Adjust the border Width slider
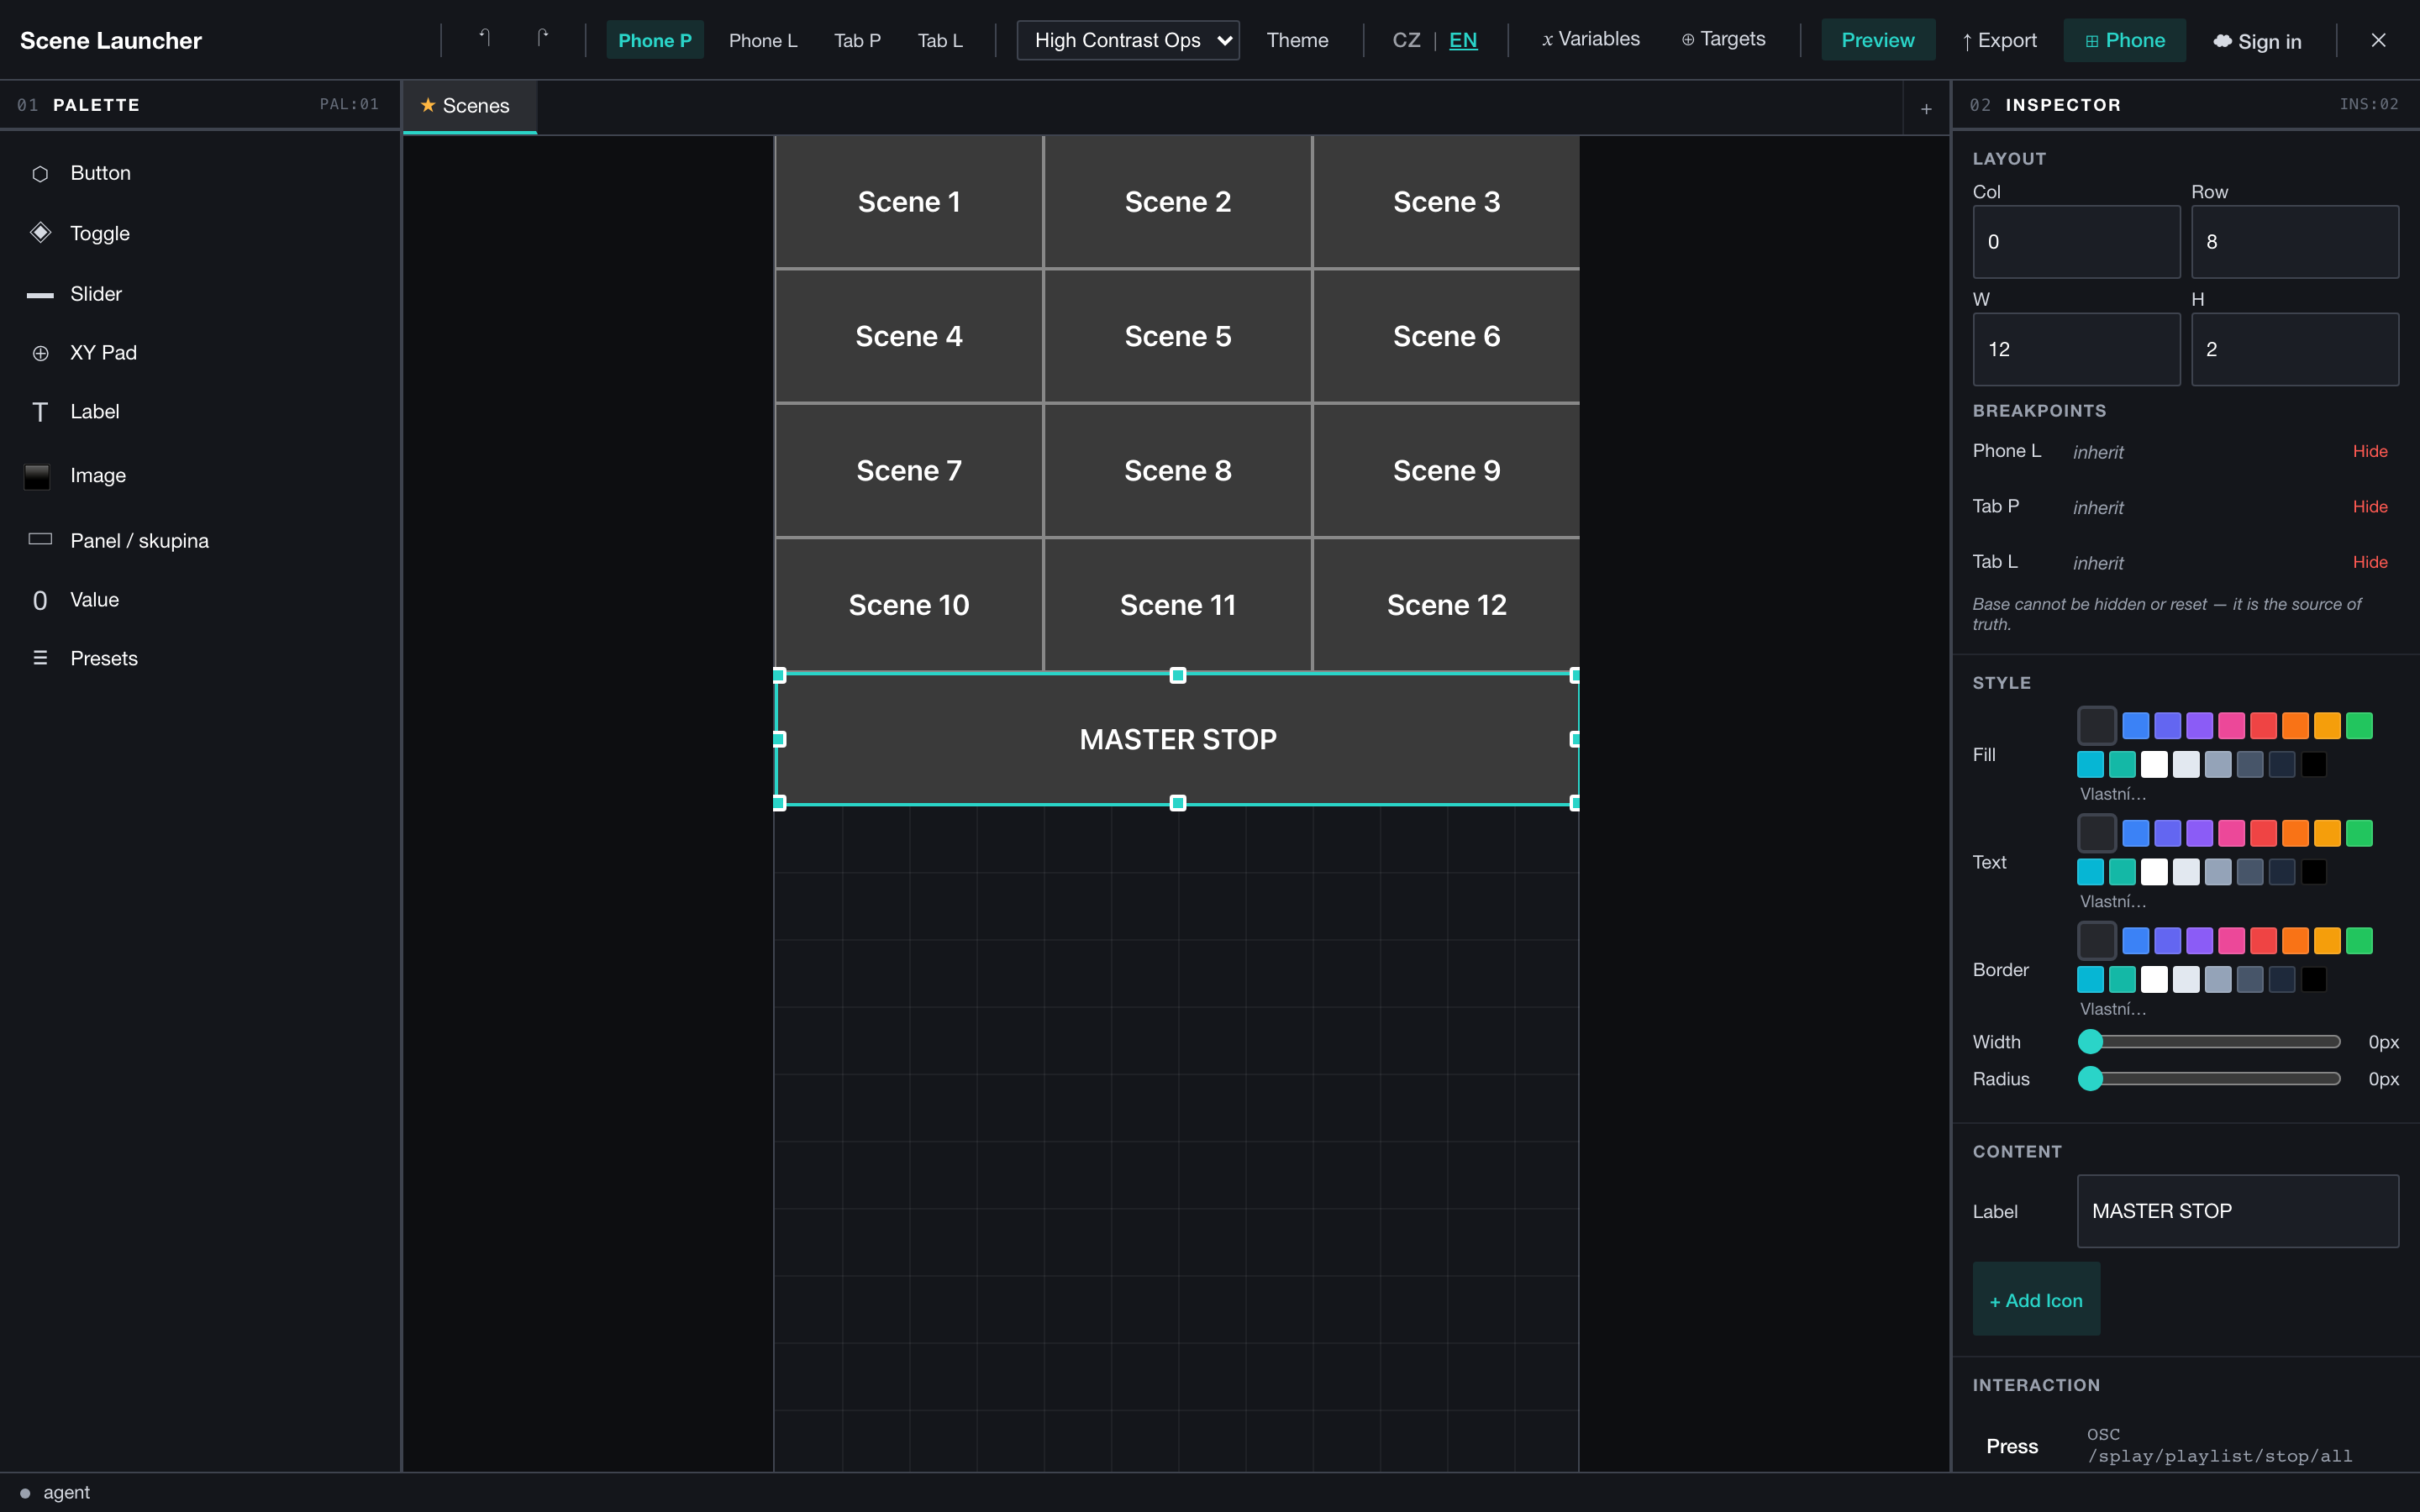 point(2209,1042)
